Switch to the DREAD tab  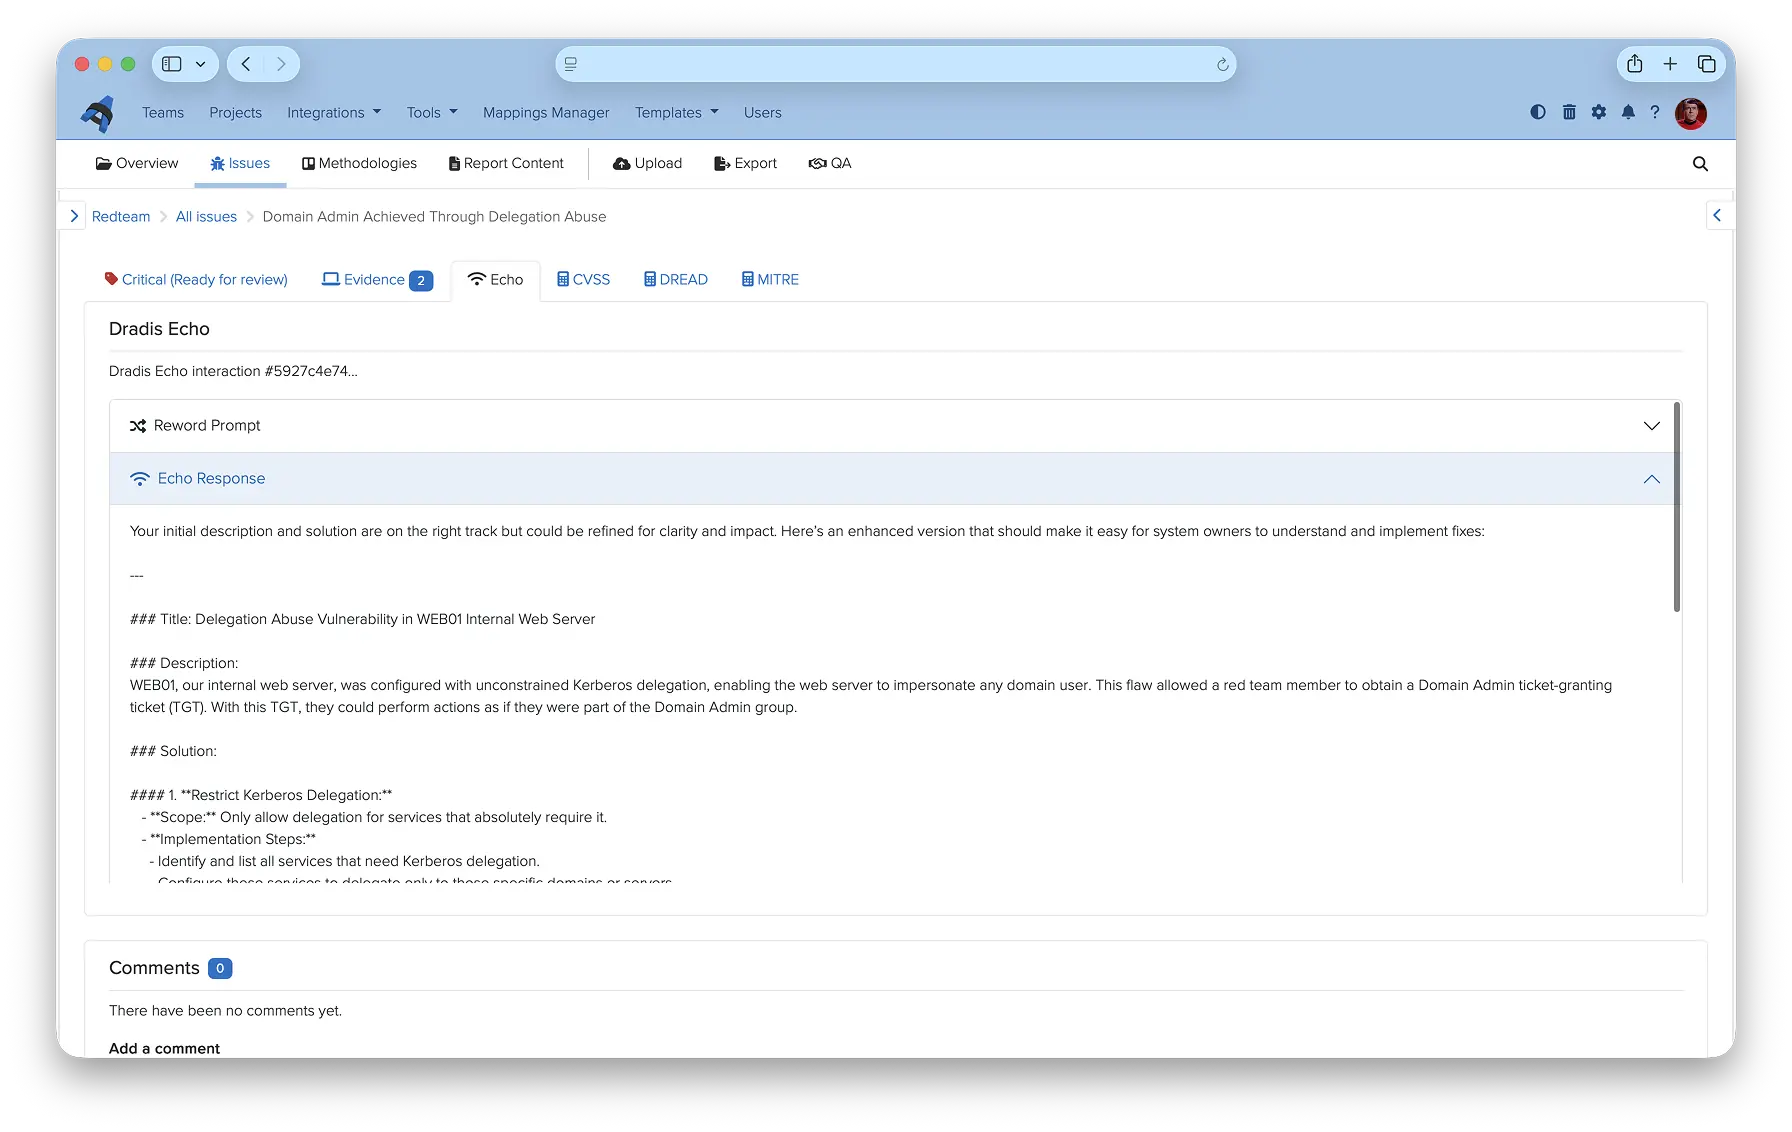click(x=676, y=280)
